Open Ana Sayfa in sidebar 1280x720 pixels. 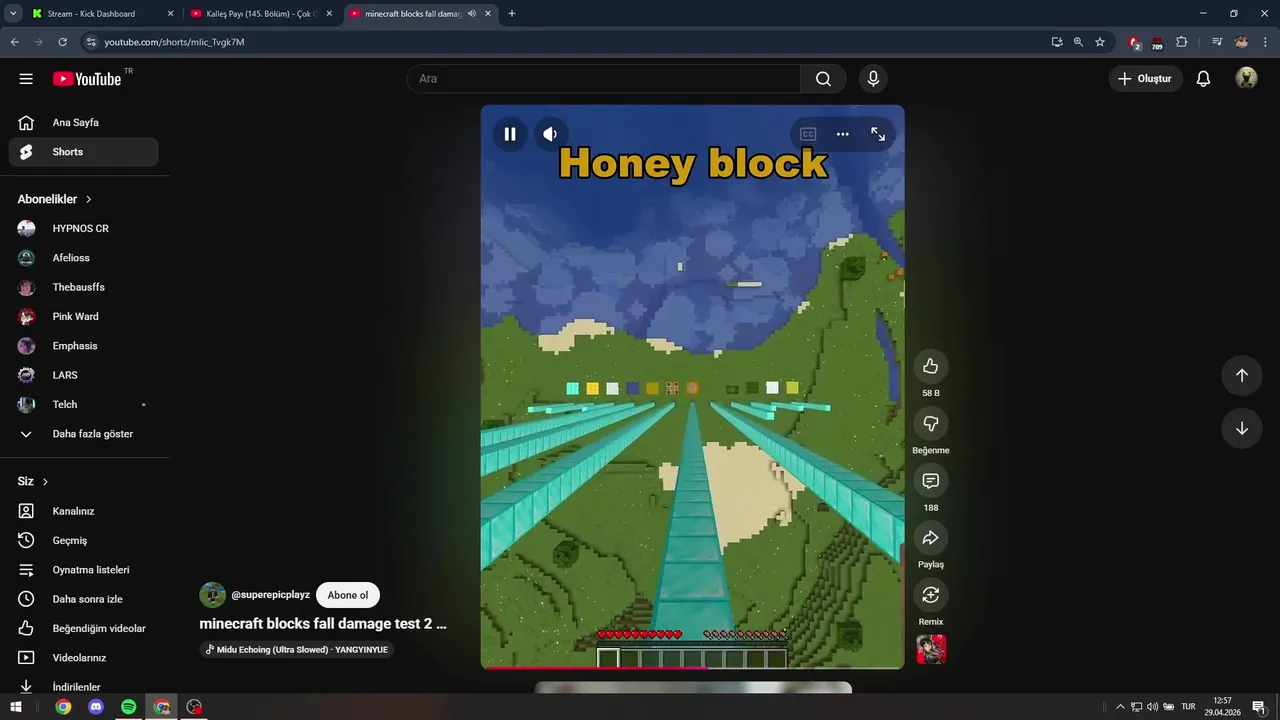[x=84, y=123]
